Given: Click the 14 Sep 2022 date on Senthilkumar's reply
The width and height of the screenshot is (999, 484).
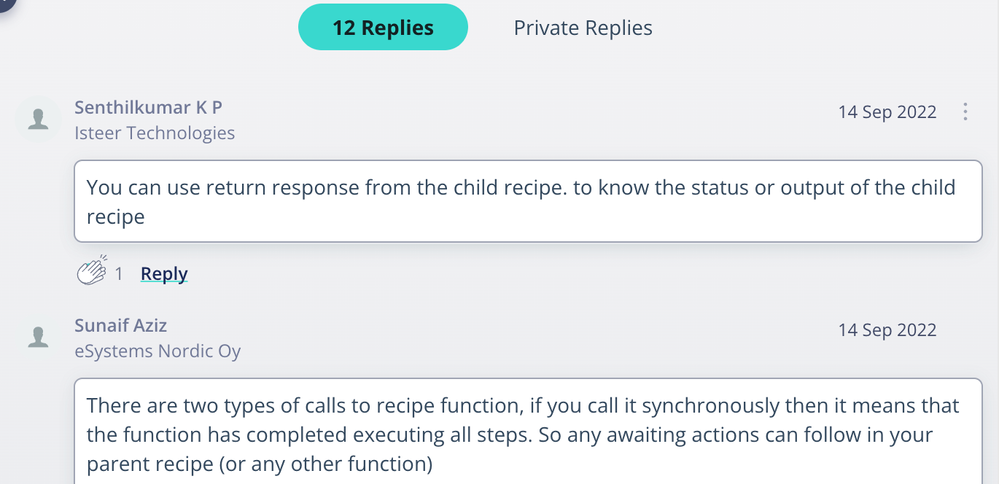Looking at the screenshot, I should pos(887,112).
